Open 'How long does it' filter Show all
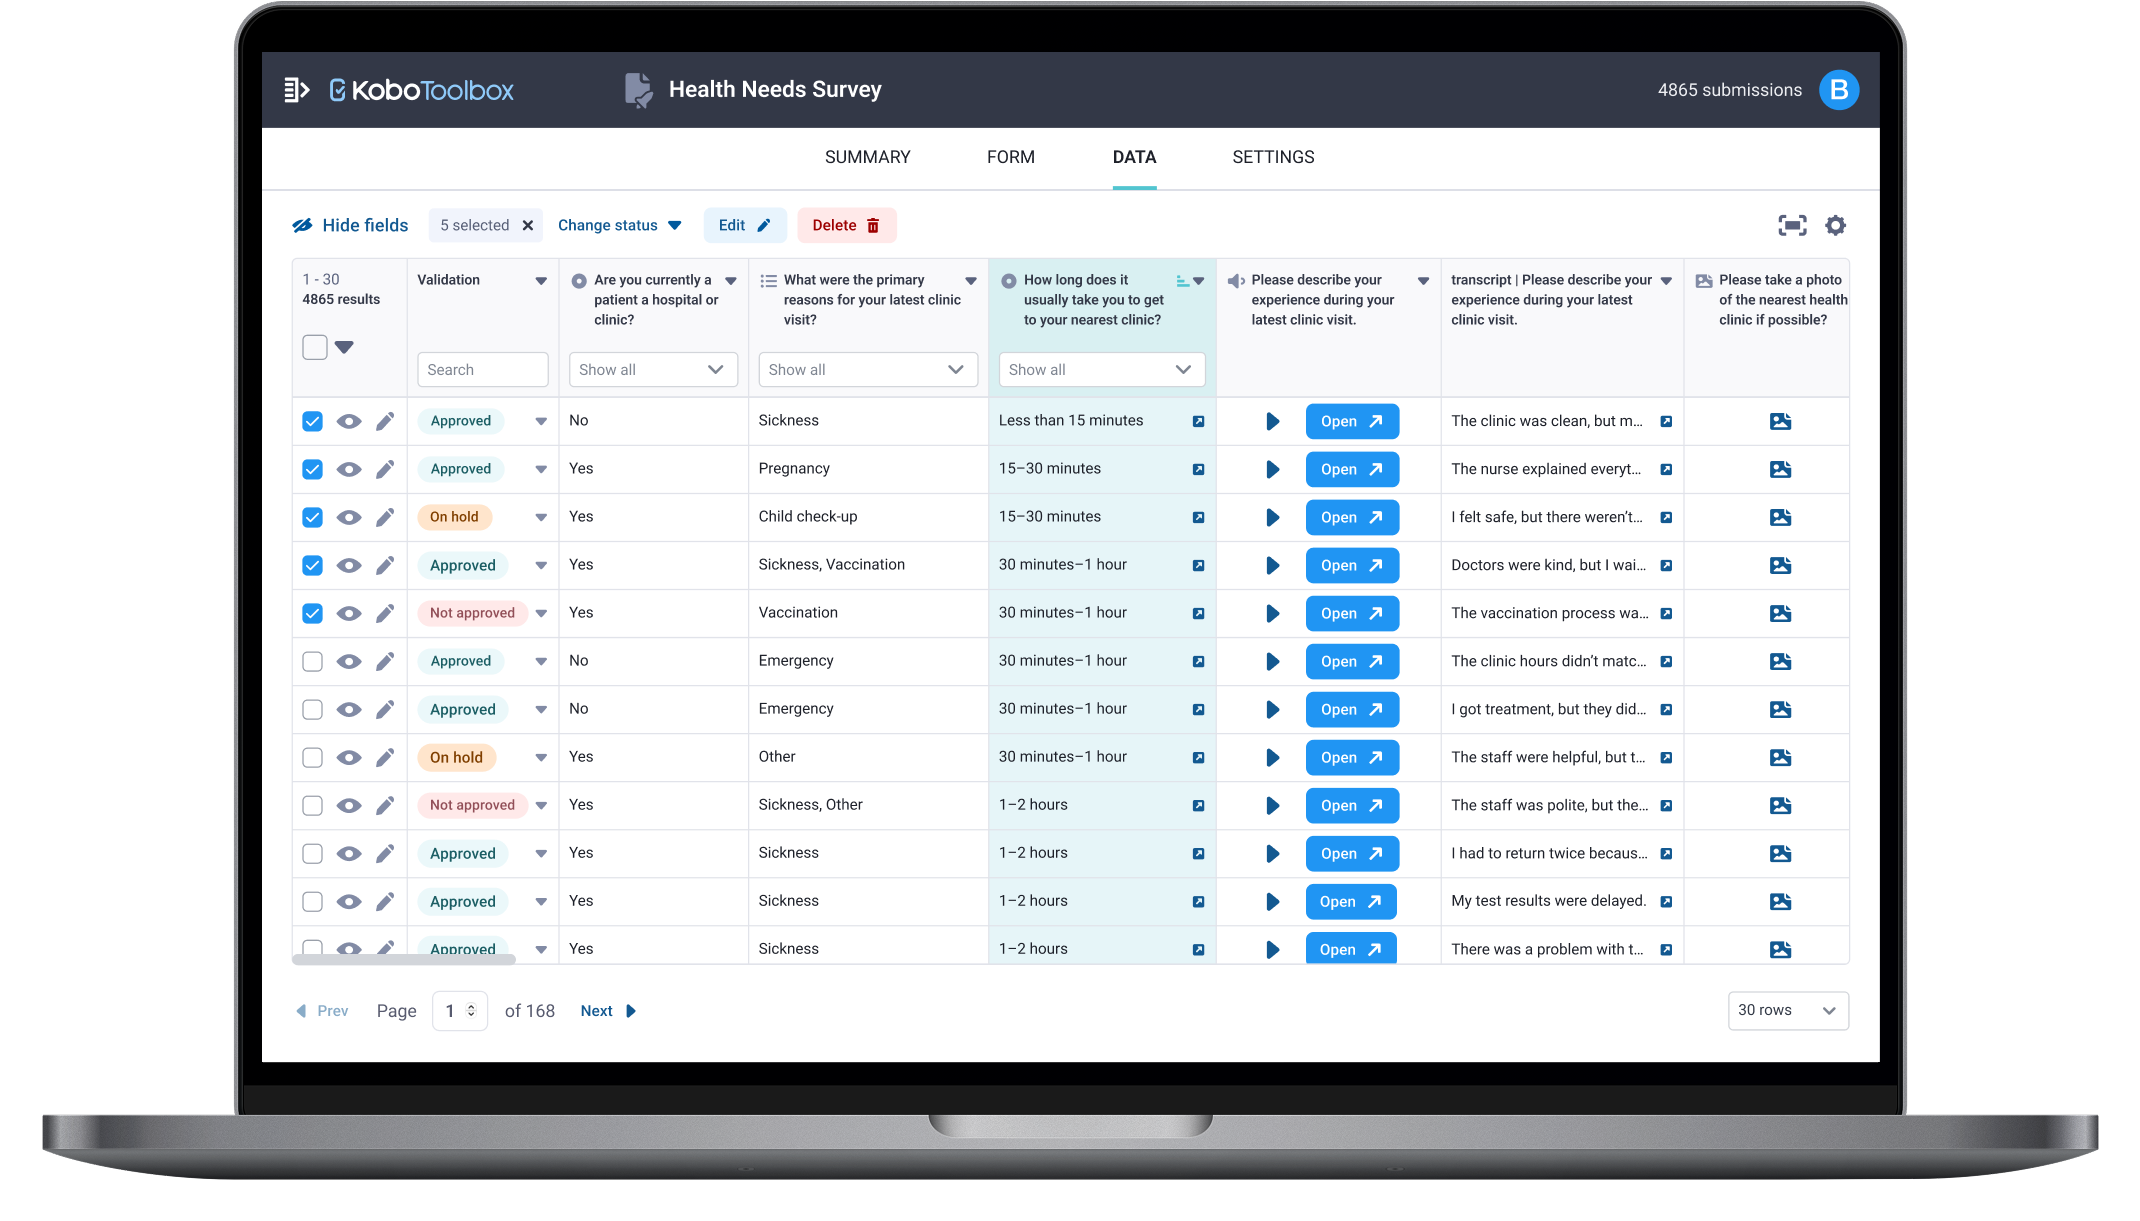2140x1221 pixels. pos(1101,369)
